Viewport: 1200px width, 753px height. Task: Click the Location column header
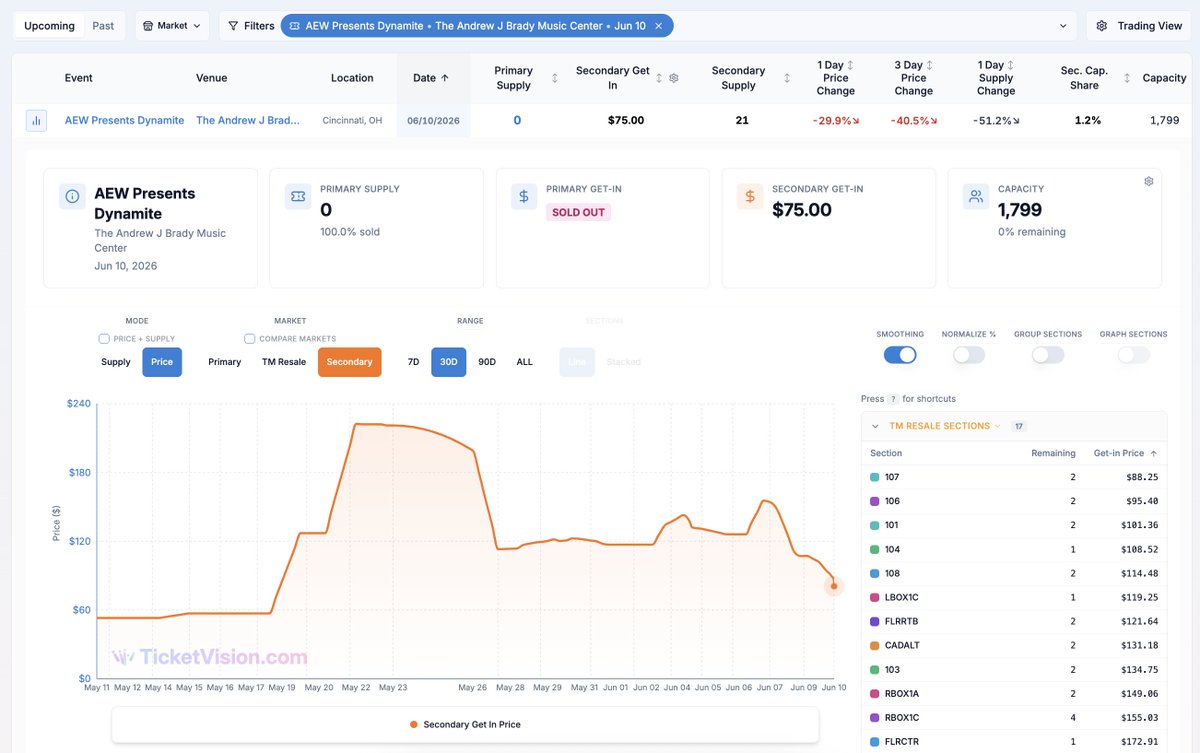pos(352,78)
